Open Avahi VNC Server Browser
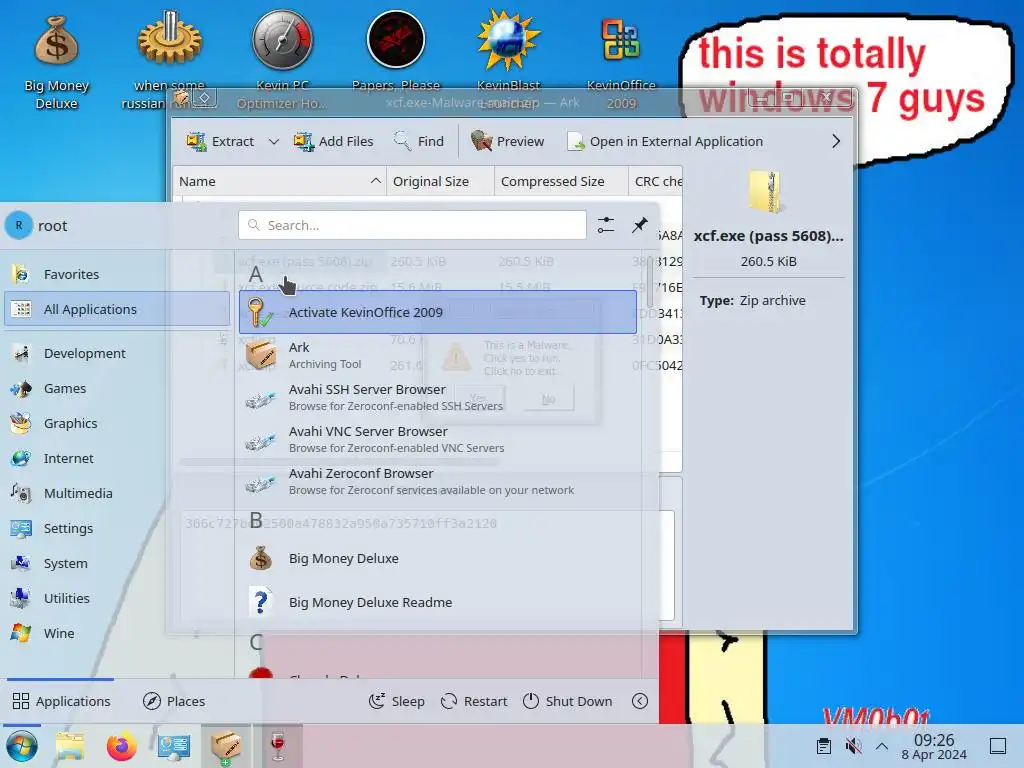The image size is (1024, 768). [x=438, y=440]
